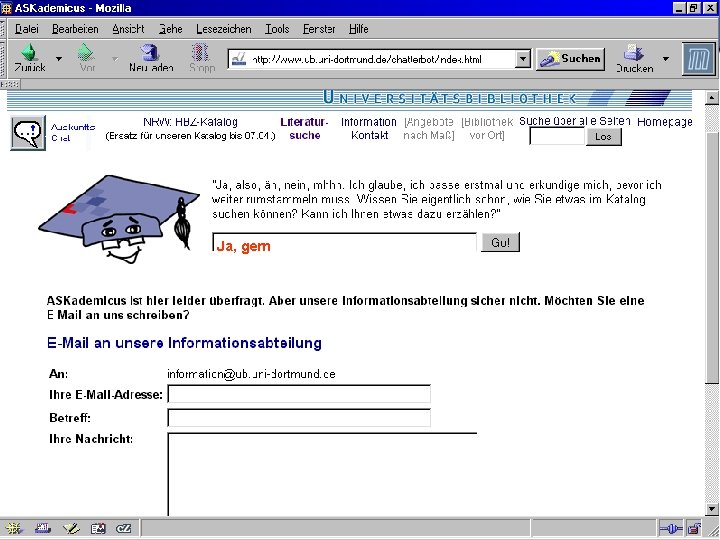Open the Angebote nach Maß link
720x540 pixels.
pos(428,129)
